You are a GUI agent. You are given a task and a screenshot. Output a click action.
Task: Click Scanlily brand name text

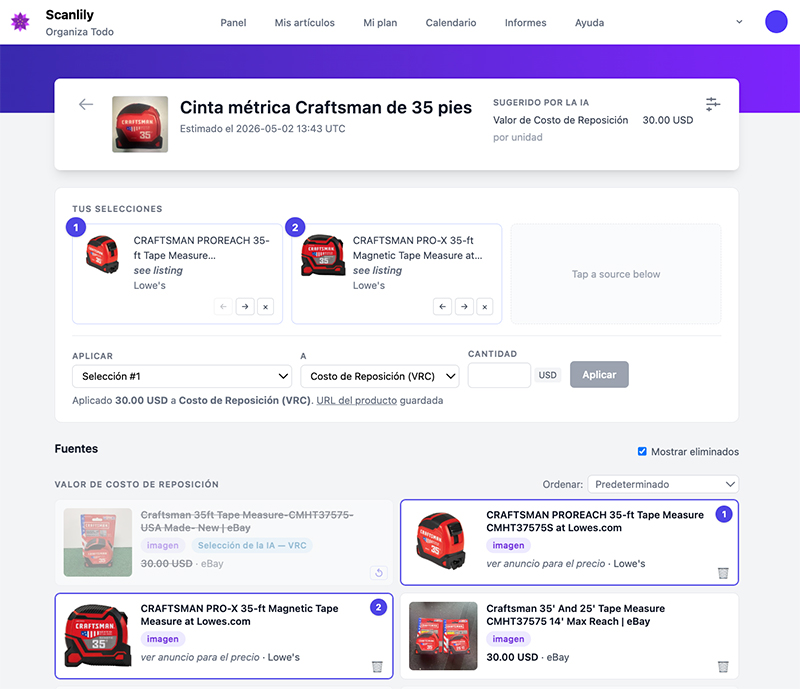tap(69, 15)
